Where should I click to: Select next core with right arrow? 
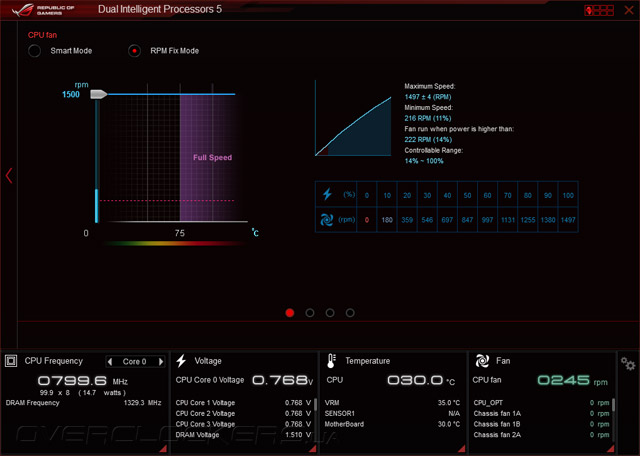coord(161,362)
